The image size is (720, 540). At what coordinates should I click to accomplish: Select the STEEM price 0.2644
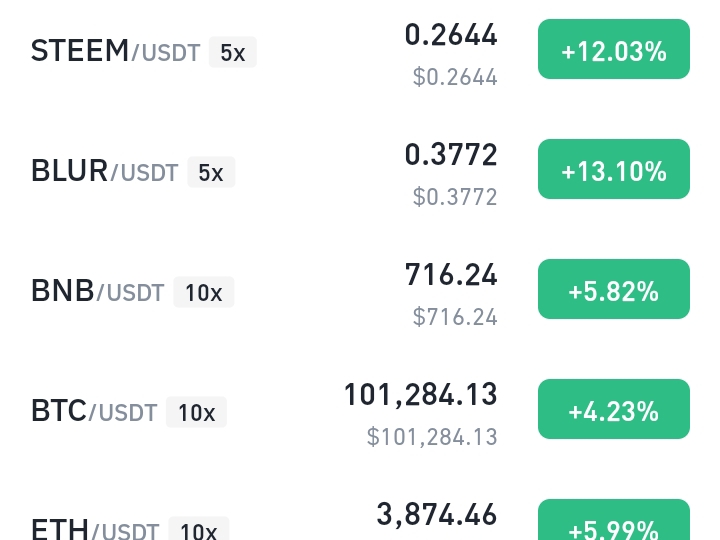[450, 35]
